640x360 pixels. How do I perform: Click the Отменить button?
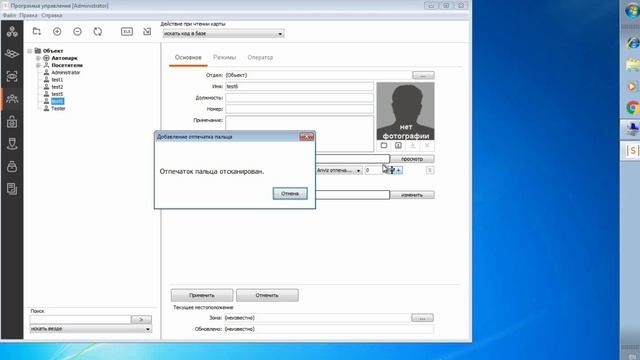tap(267, 295)
